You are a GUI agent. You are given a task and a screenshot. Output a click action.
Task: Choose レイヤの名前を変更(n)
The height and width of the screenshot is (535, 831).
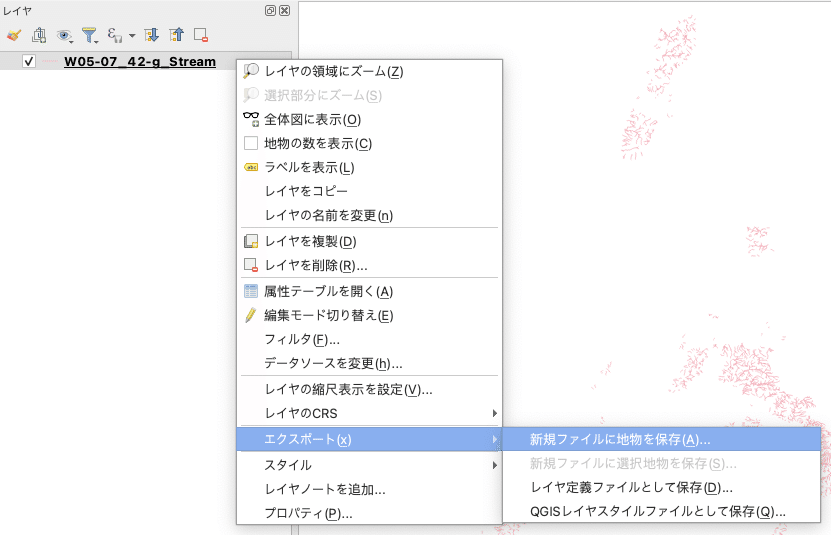pyautogui.click(x=369, y=215)
